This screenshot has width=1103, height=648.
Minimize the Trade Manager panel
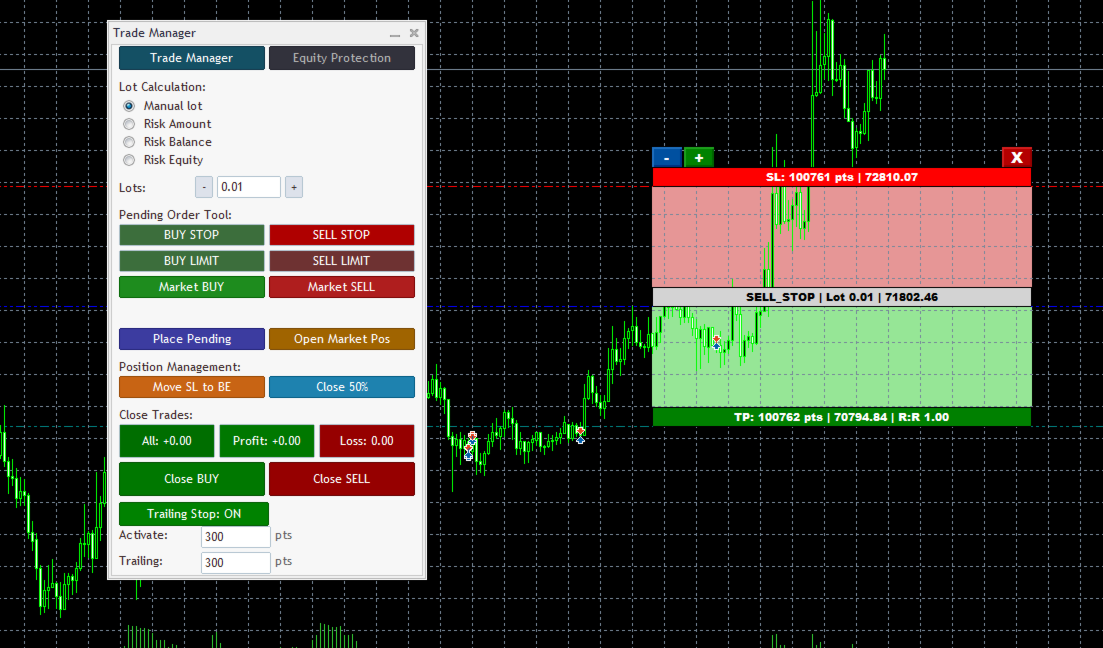coord(395,33)
